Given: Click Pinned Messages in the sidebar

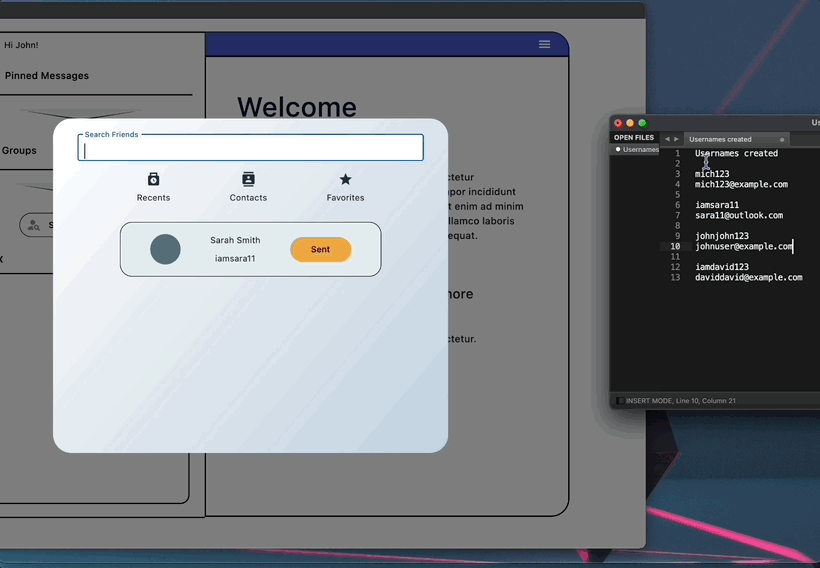Looking at the screenshot, I should point(47,76).
